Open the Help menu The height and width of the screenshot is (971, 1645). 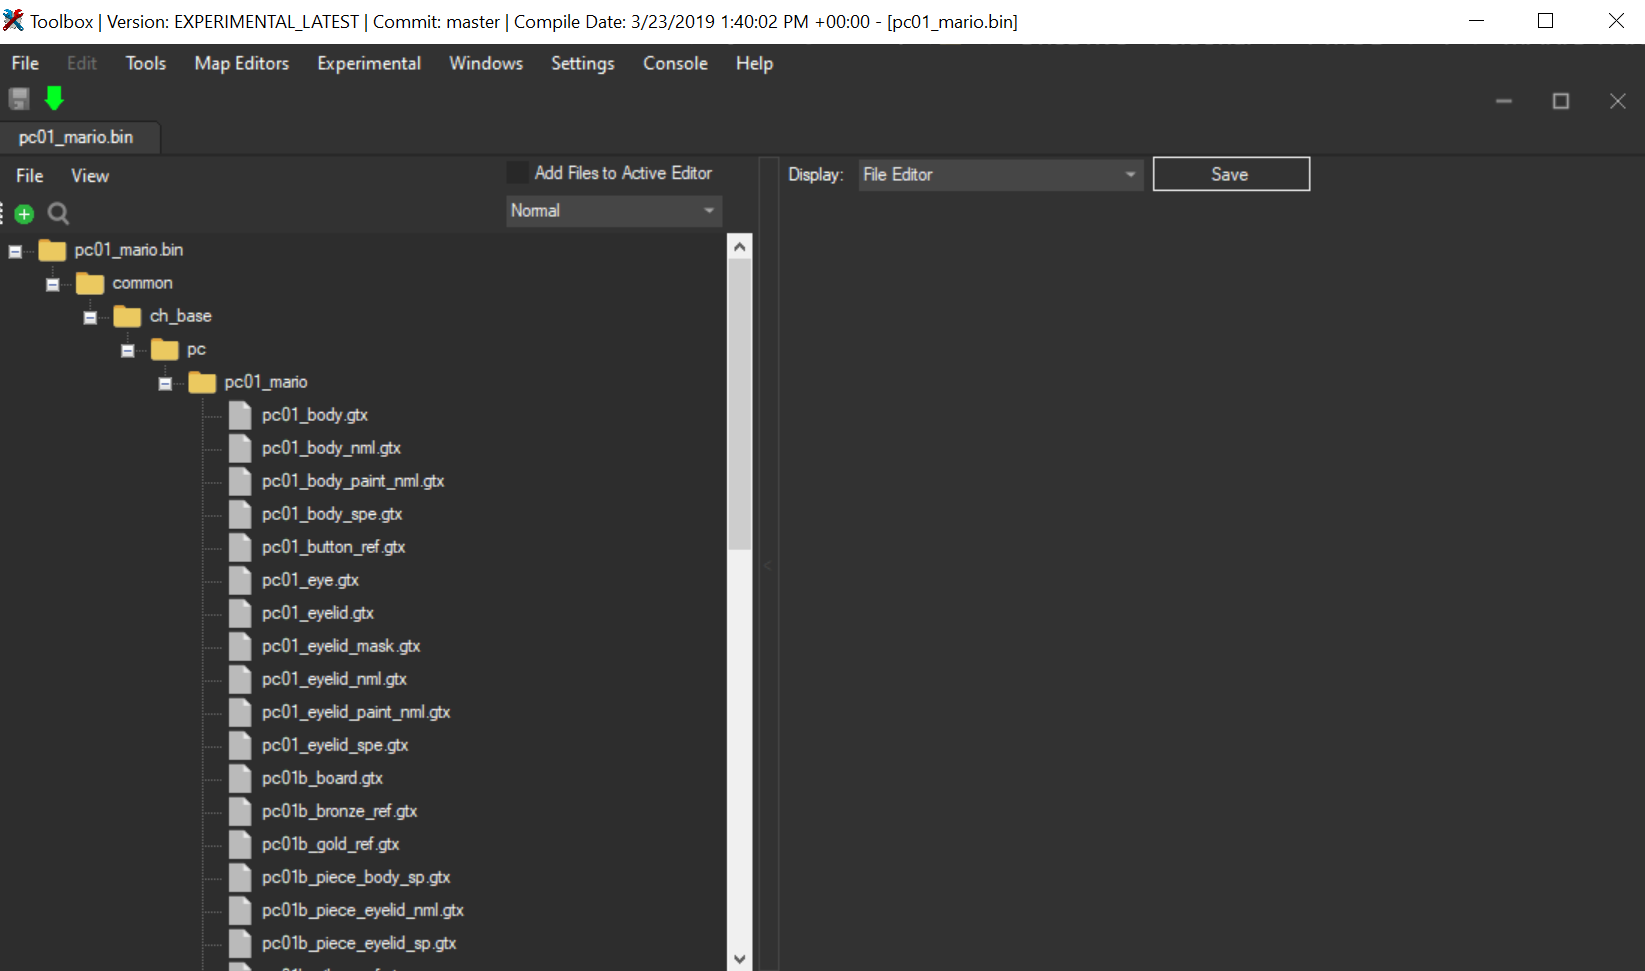pos(755,63)
